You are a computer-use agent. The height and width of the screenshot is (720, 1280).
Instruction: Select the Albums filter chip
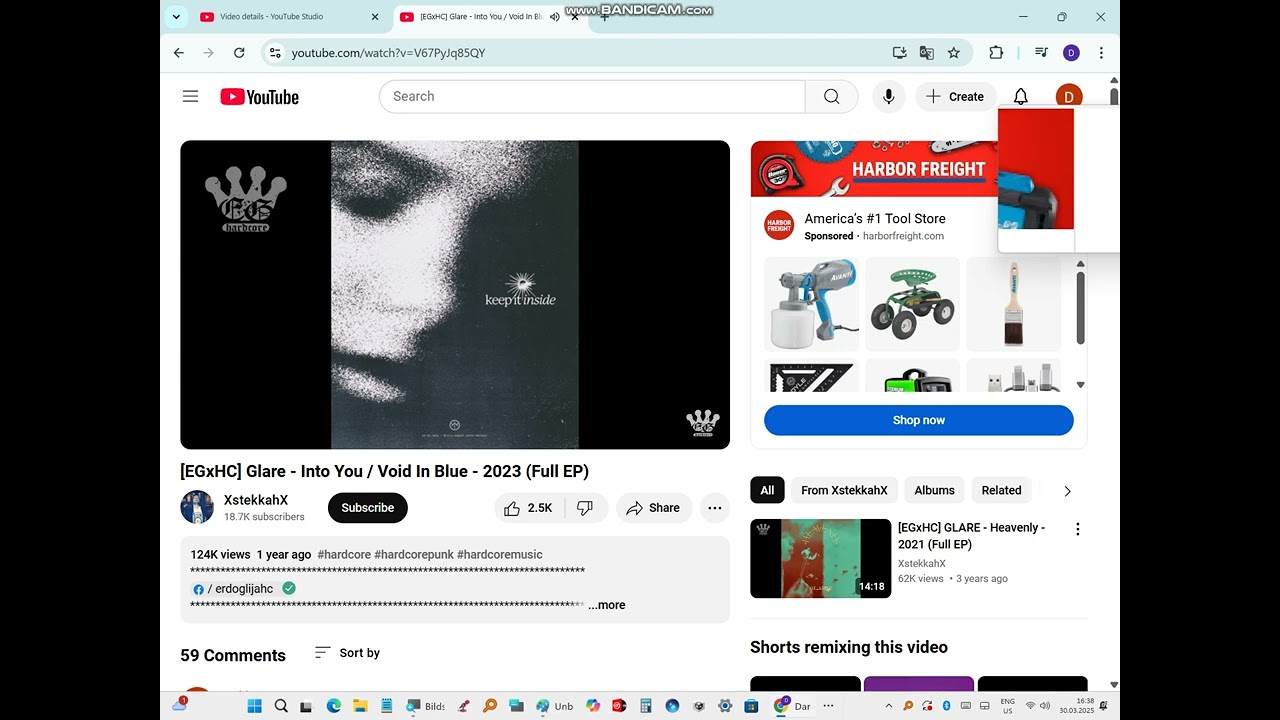(934, 490)
